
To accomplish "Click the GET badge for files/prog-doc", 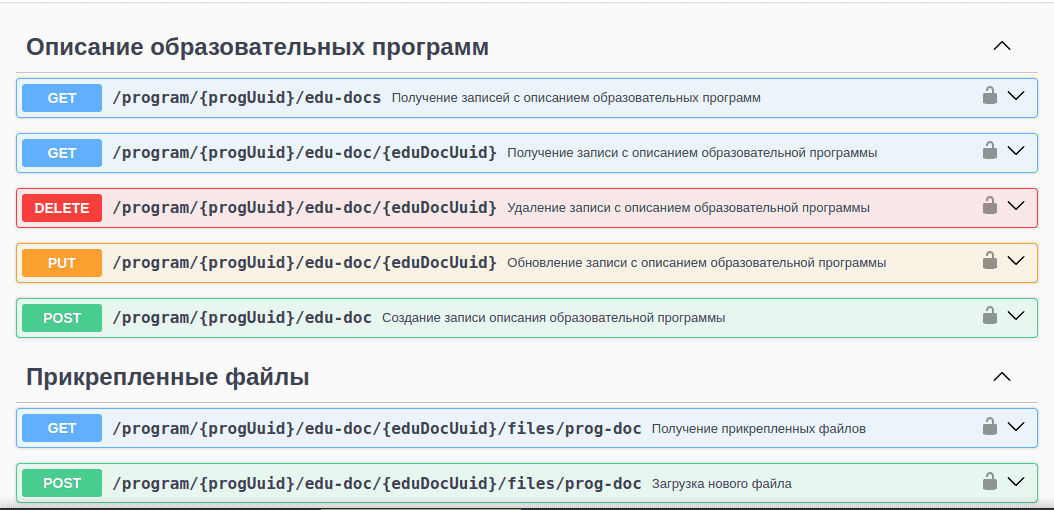I will [62, 428].
